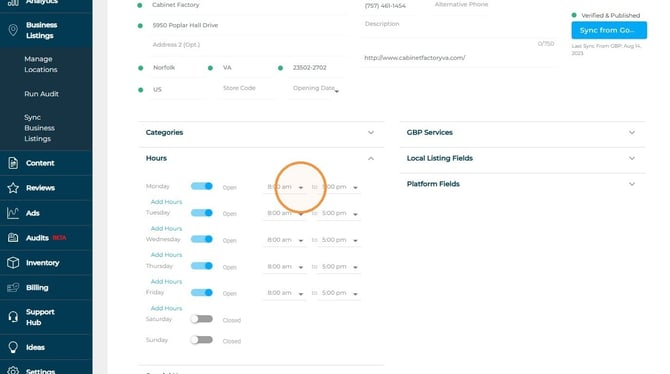Viewport: 670px width, 374px height.
Task: Turn off Monday open toggle
Action: 202,186
